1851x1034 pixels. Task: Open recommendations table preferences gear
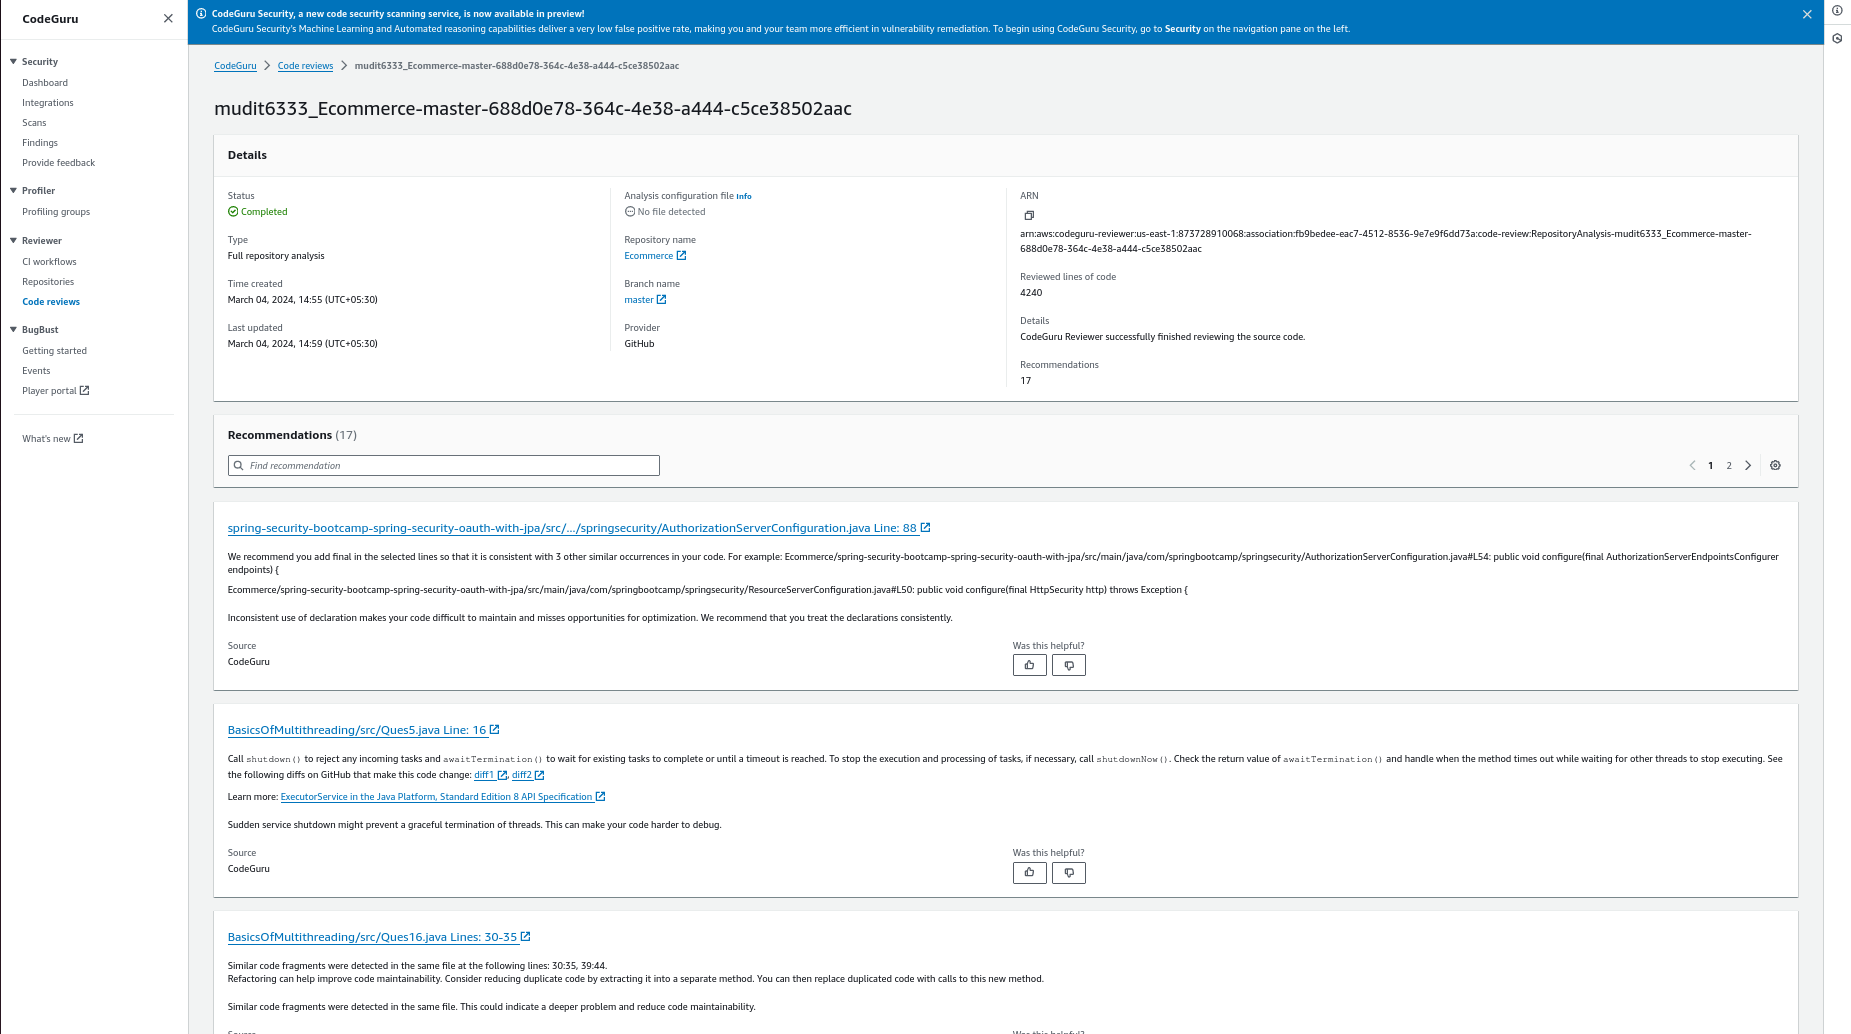coord(1775,465)
